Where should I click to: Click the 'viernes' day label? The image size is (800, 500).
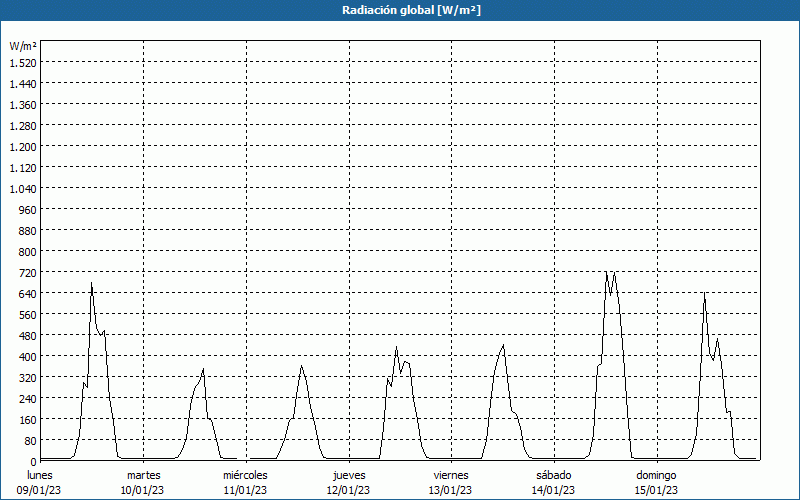click(451, 475)
